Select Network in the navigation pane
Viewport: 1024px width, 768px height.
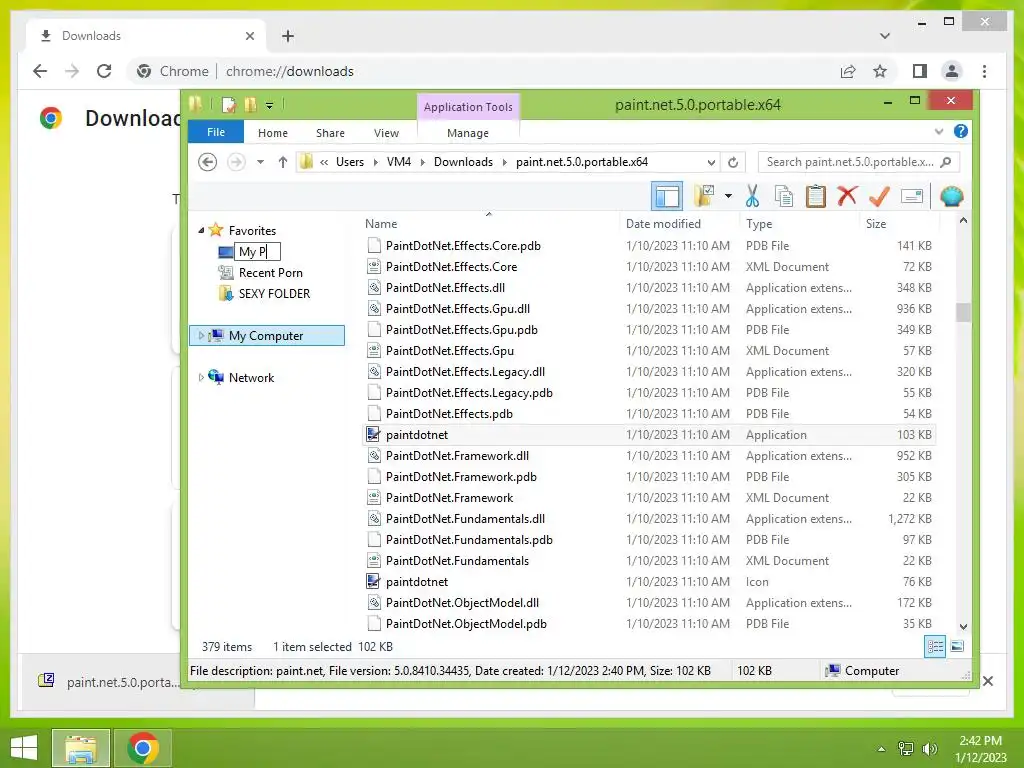[251, 377]
